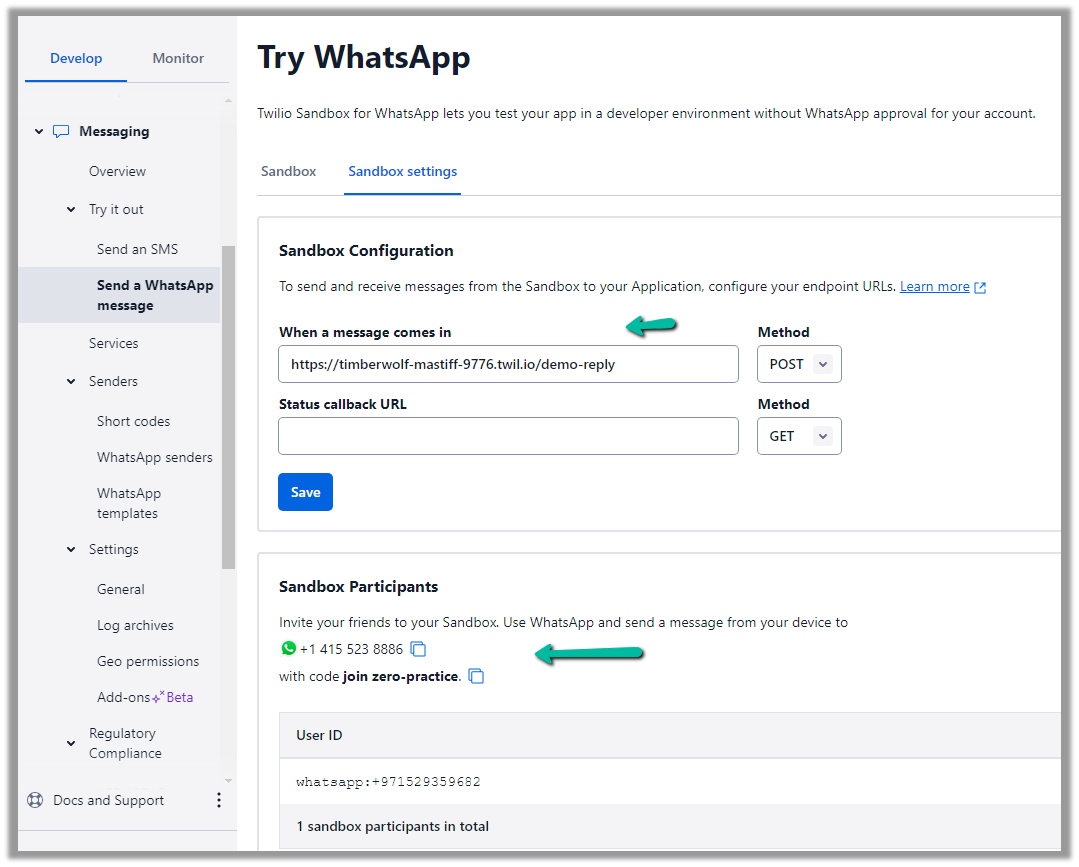
Task: Copy the join zero-practice code
Action: tap(477, 677)
